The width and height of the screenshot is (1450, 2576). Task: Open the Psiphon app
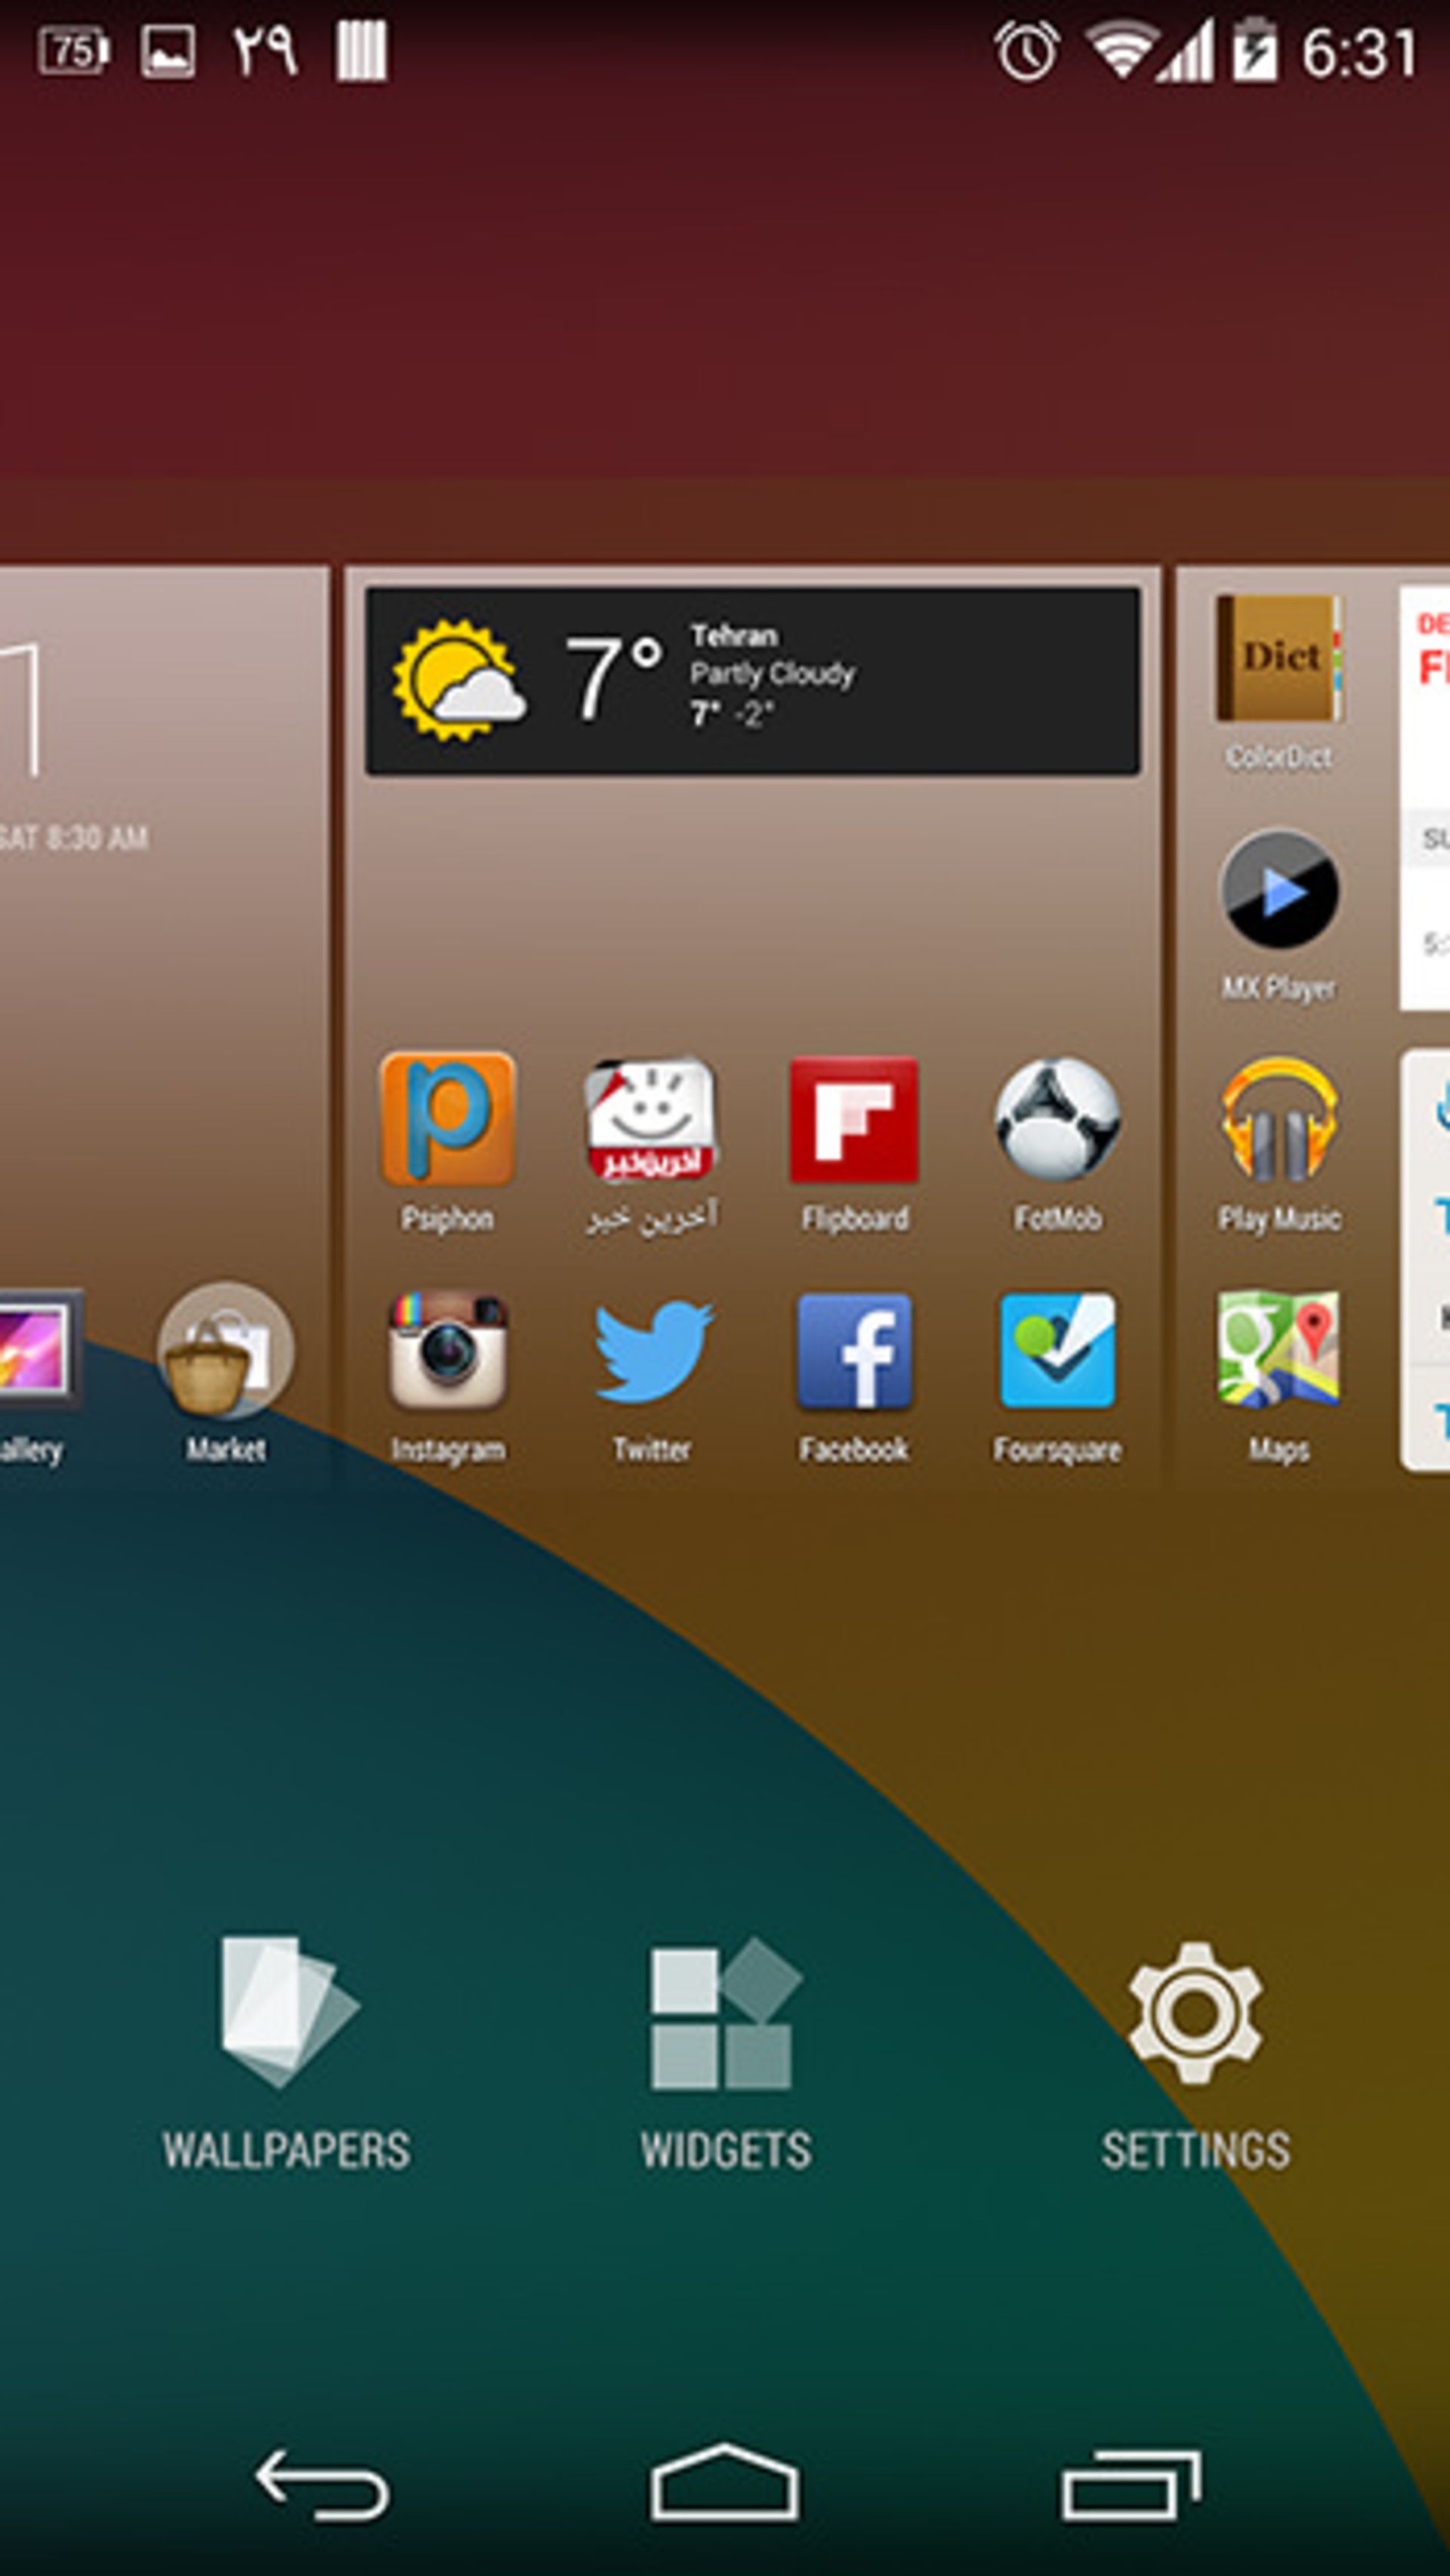[x=447, y=1120]
